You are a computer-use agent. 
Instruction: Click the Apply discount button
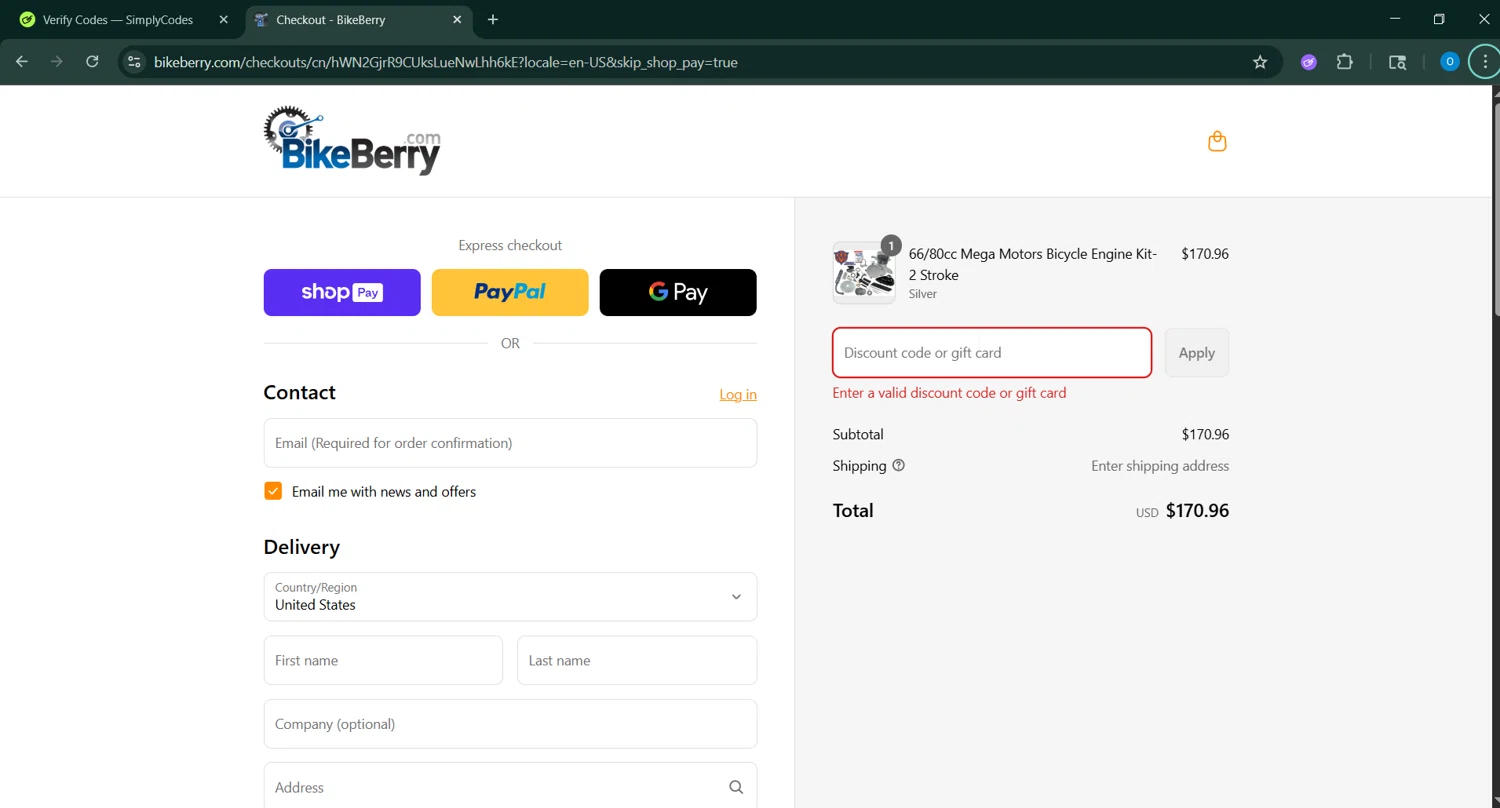pos(1197,353)
